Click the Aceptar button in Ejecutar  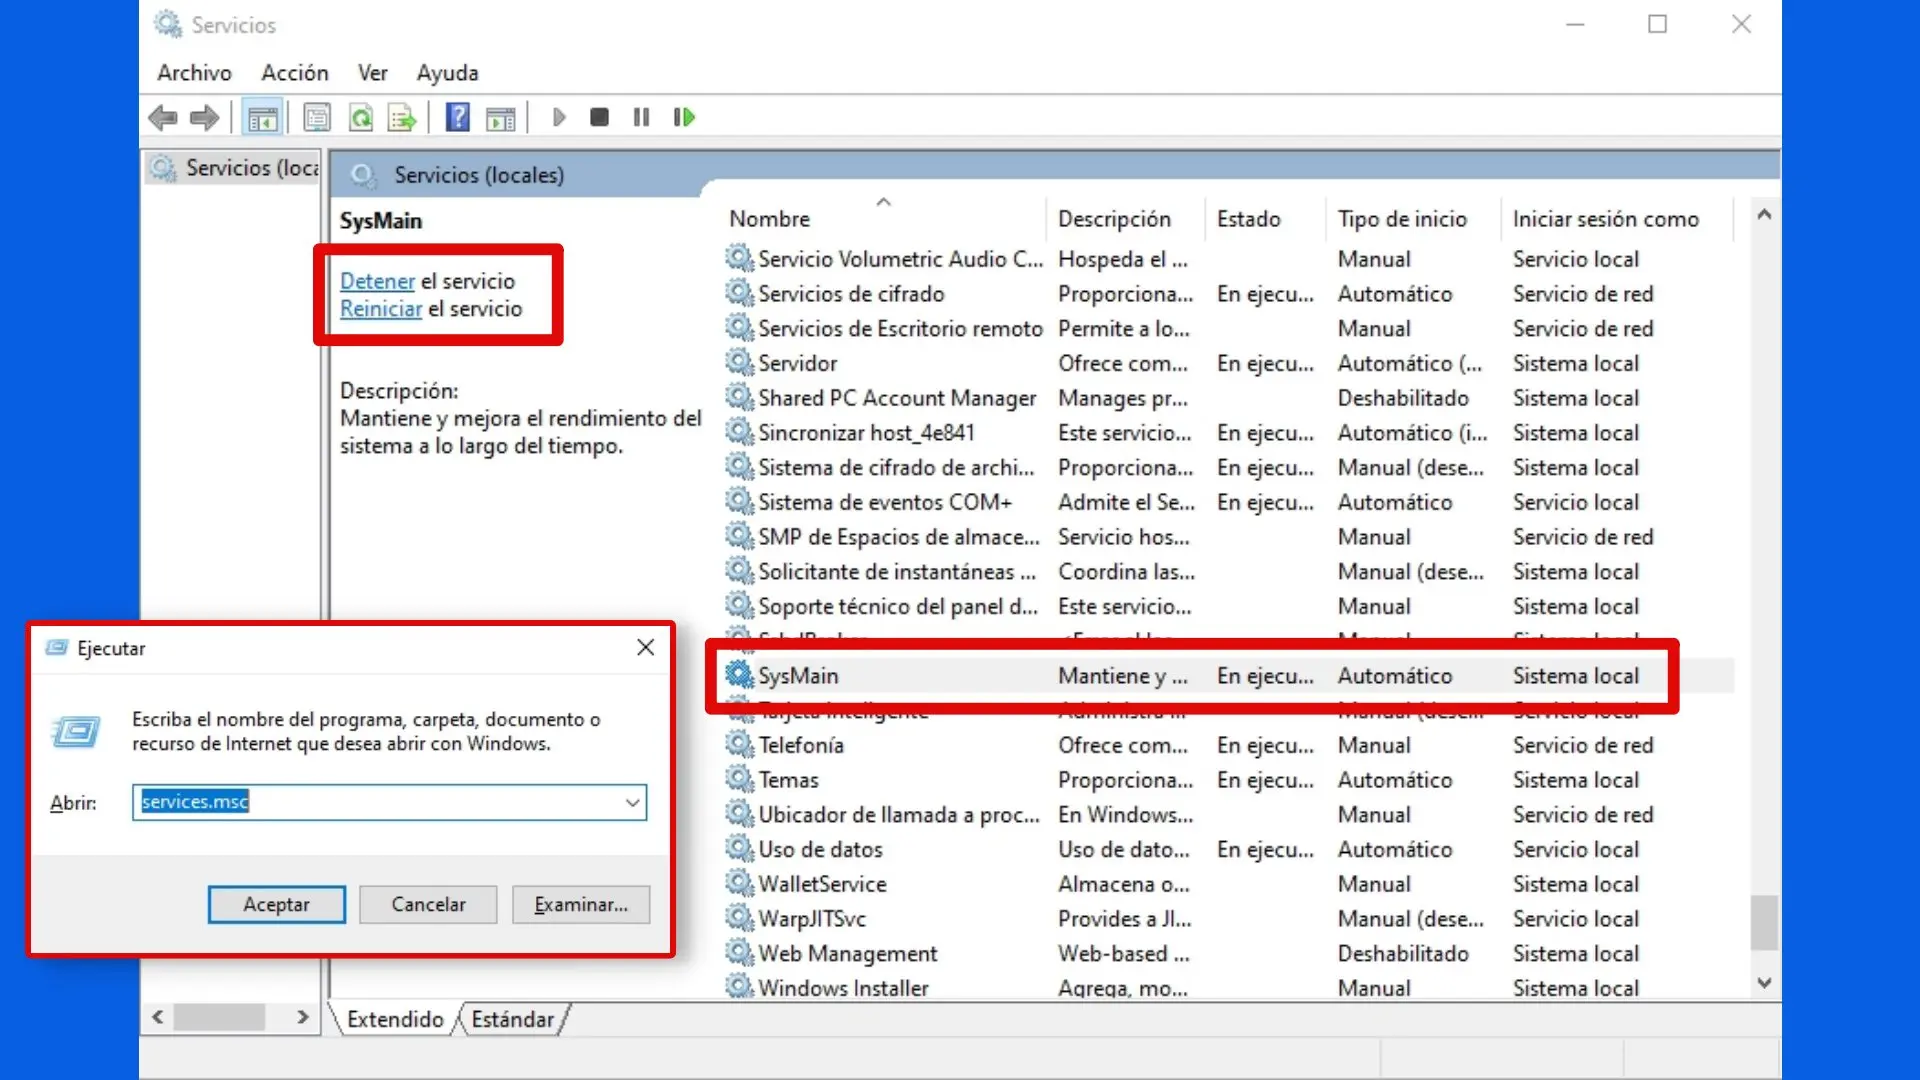pyautogui.click(x=277, y=904)
